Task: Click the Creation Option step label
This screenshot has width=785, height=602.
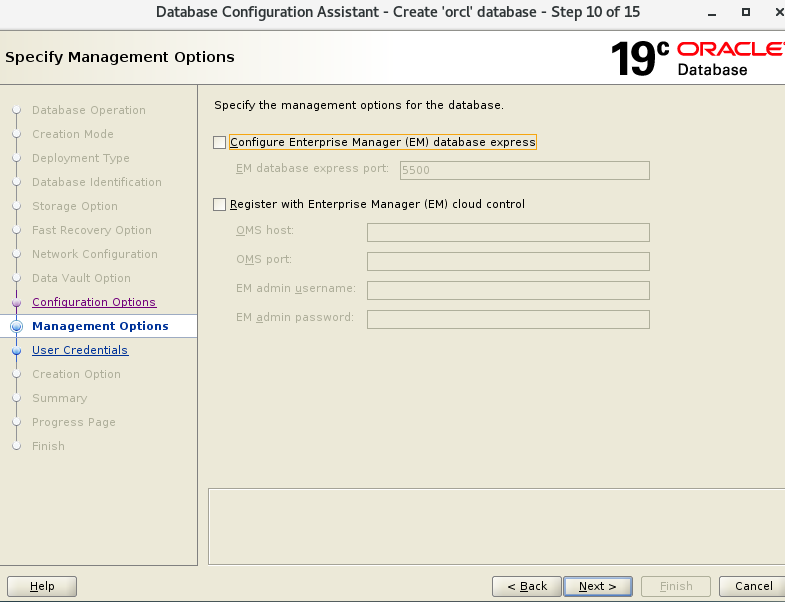Action: 76,374
